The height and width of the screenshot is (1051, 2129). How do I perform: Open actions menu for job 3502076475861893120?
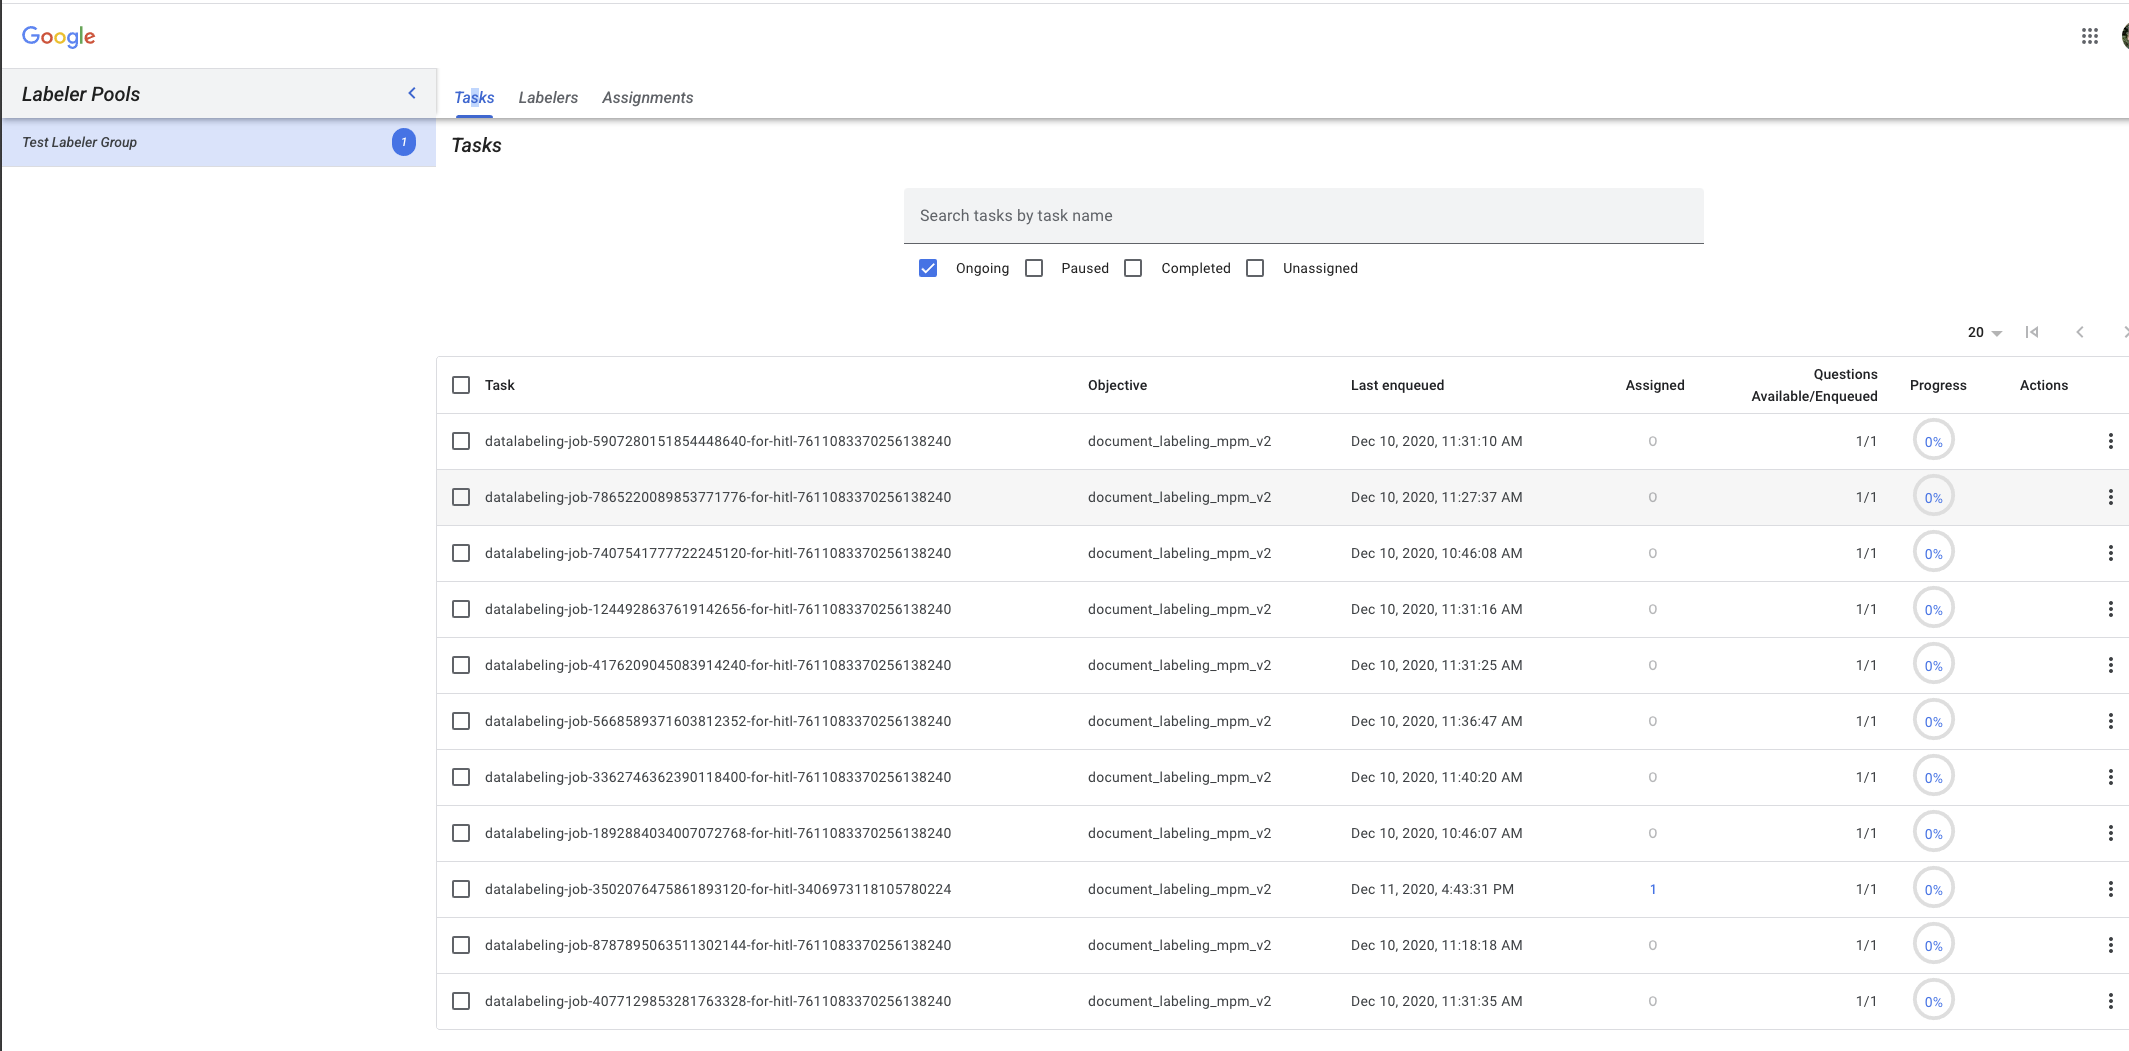2110,889
